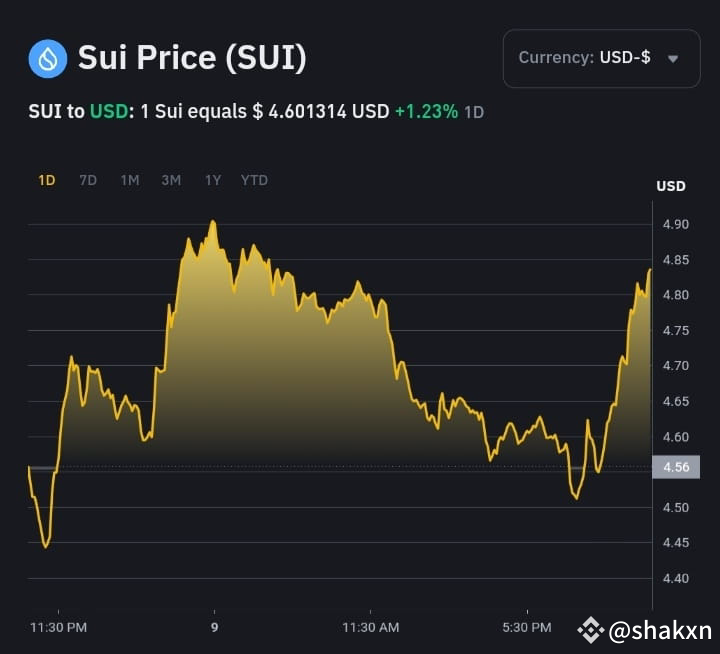The image size is (720, 654).
Task: Select the 3M chart range
Action: point(171,180)
